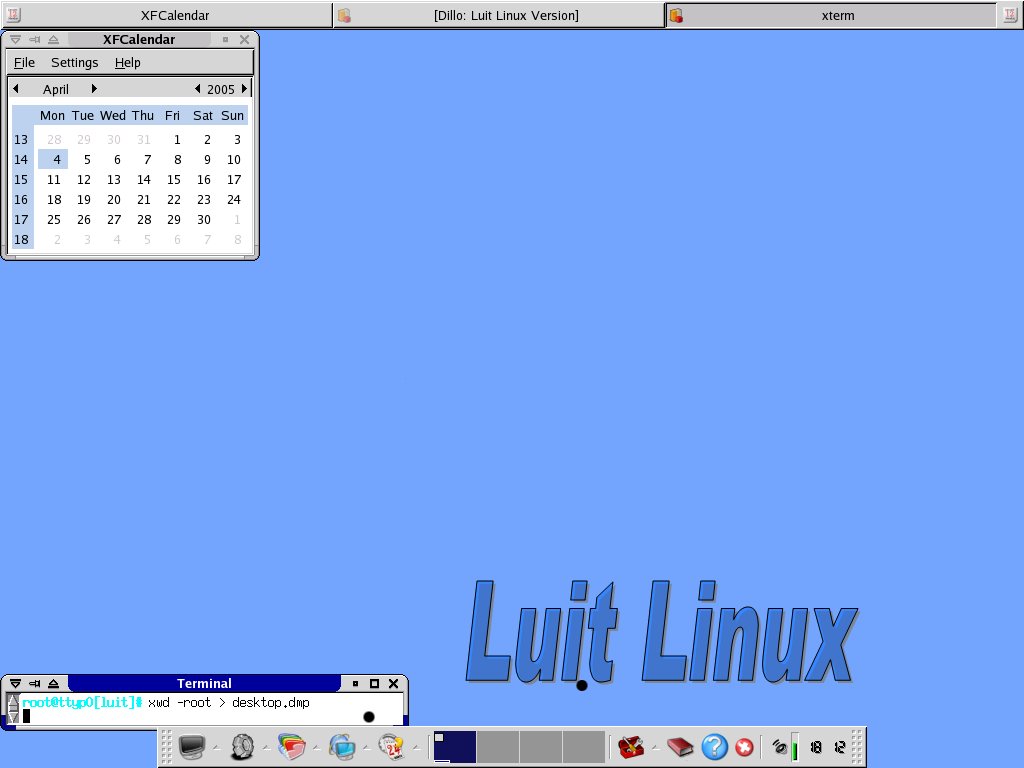Adjust the green volume level bar
The height and width of the screenshot is (768, 1024).
click(795, 746)
